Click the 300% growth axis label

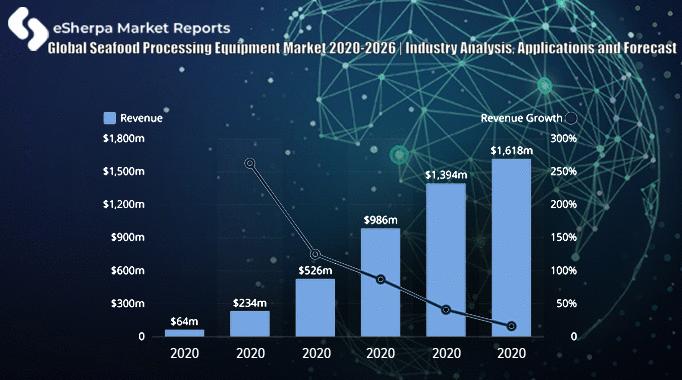click(564, 138)
